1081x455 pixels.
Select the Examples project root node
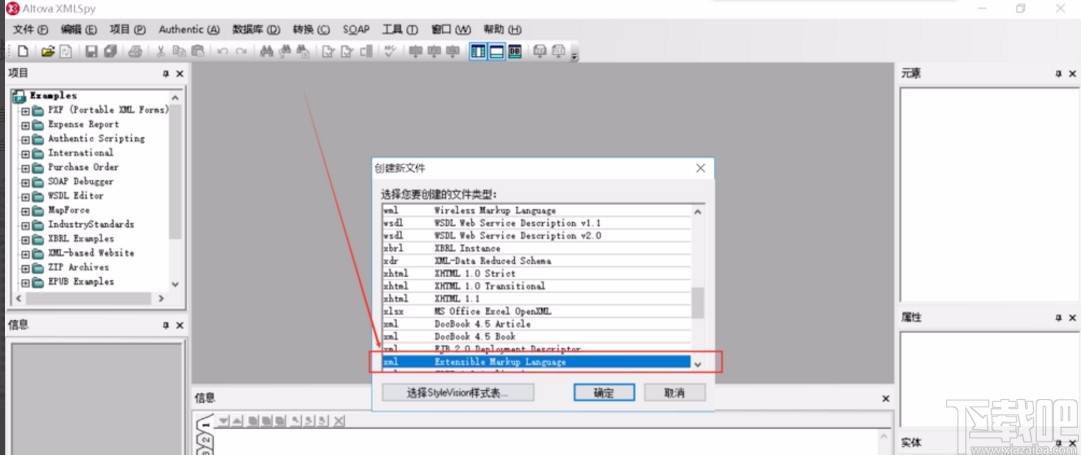click(53, 96)
